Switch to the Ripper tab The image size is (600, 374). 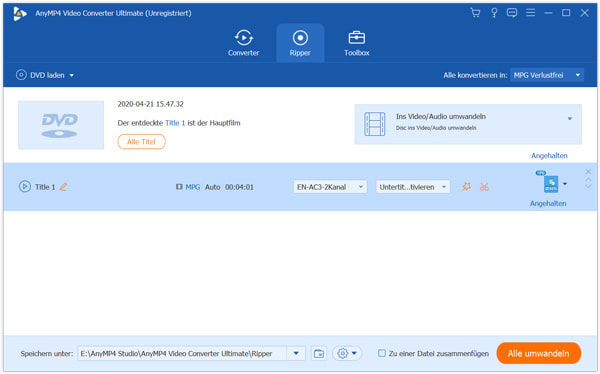[x=300, y=43]
